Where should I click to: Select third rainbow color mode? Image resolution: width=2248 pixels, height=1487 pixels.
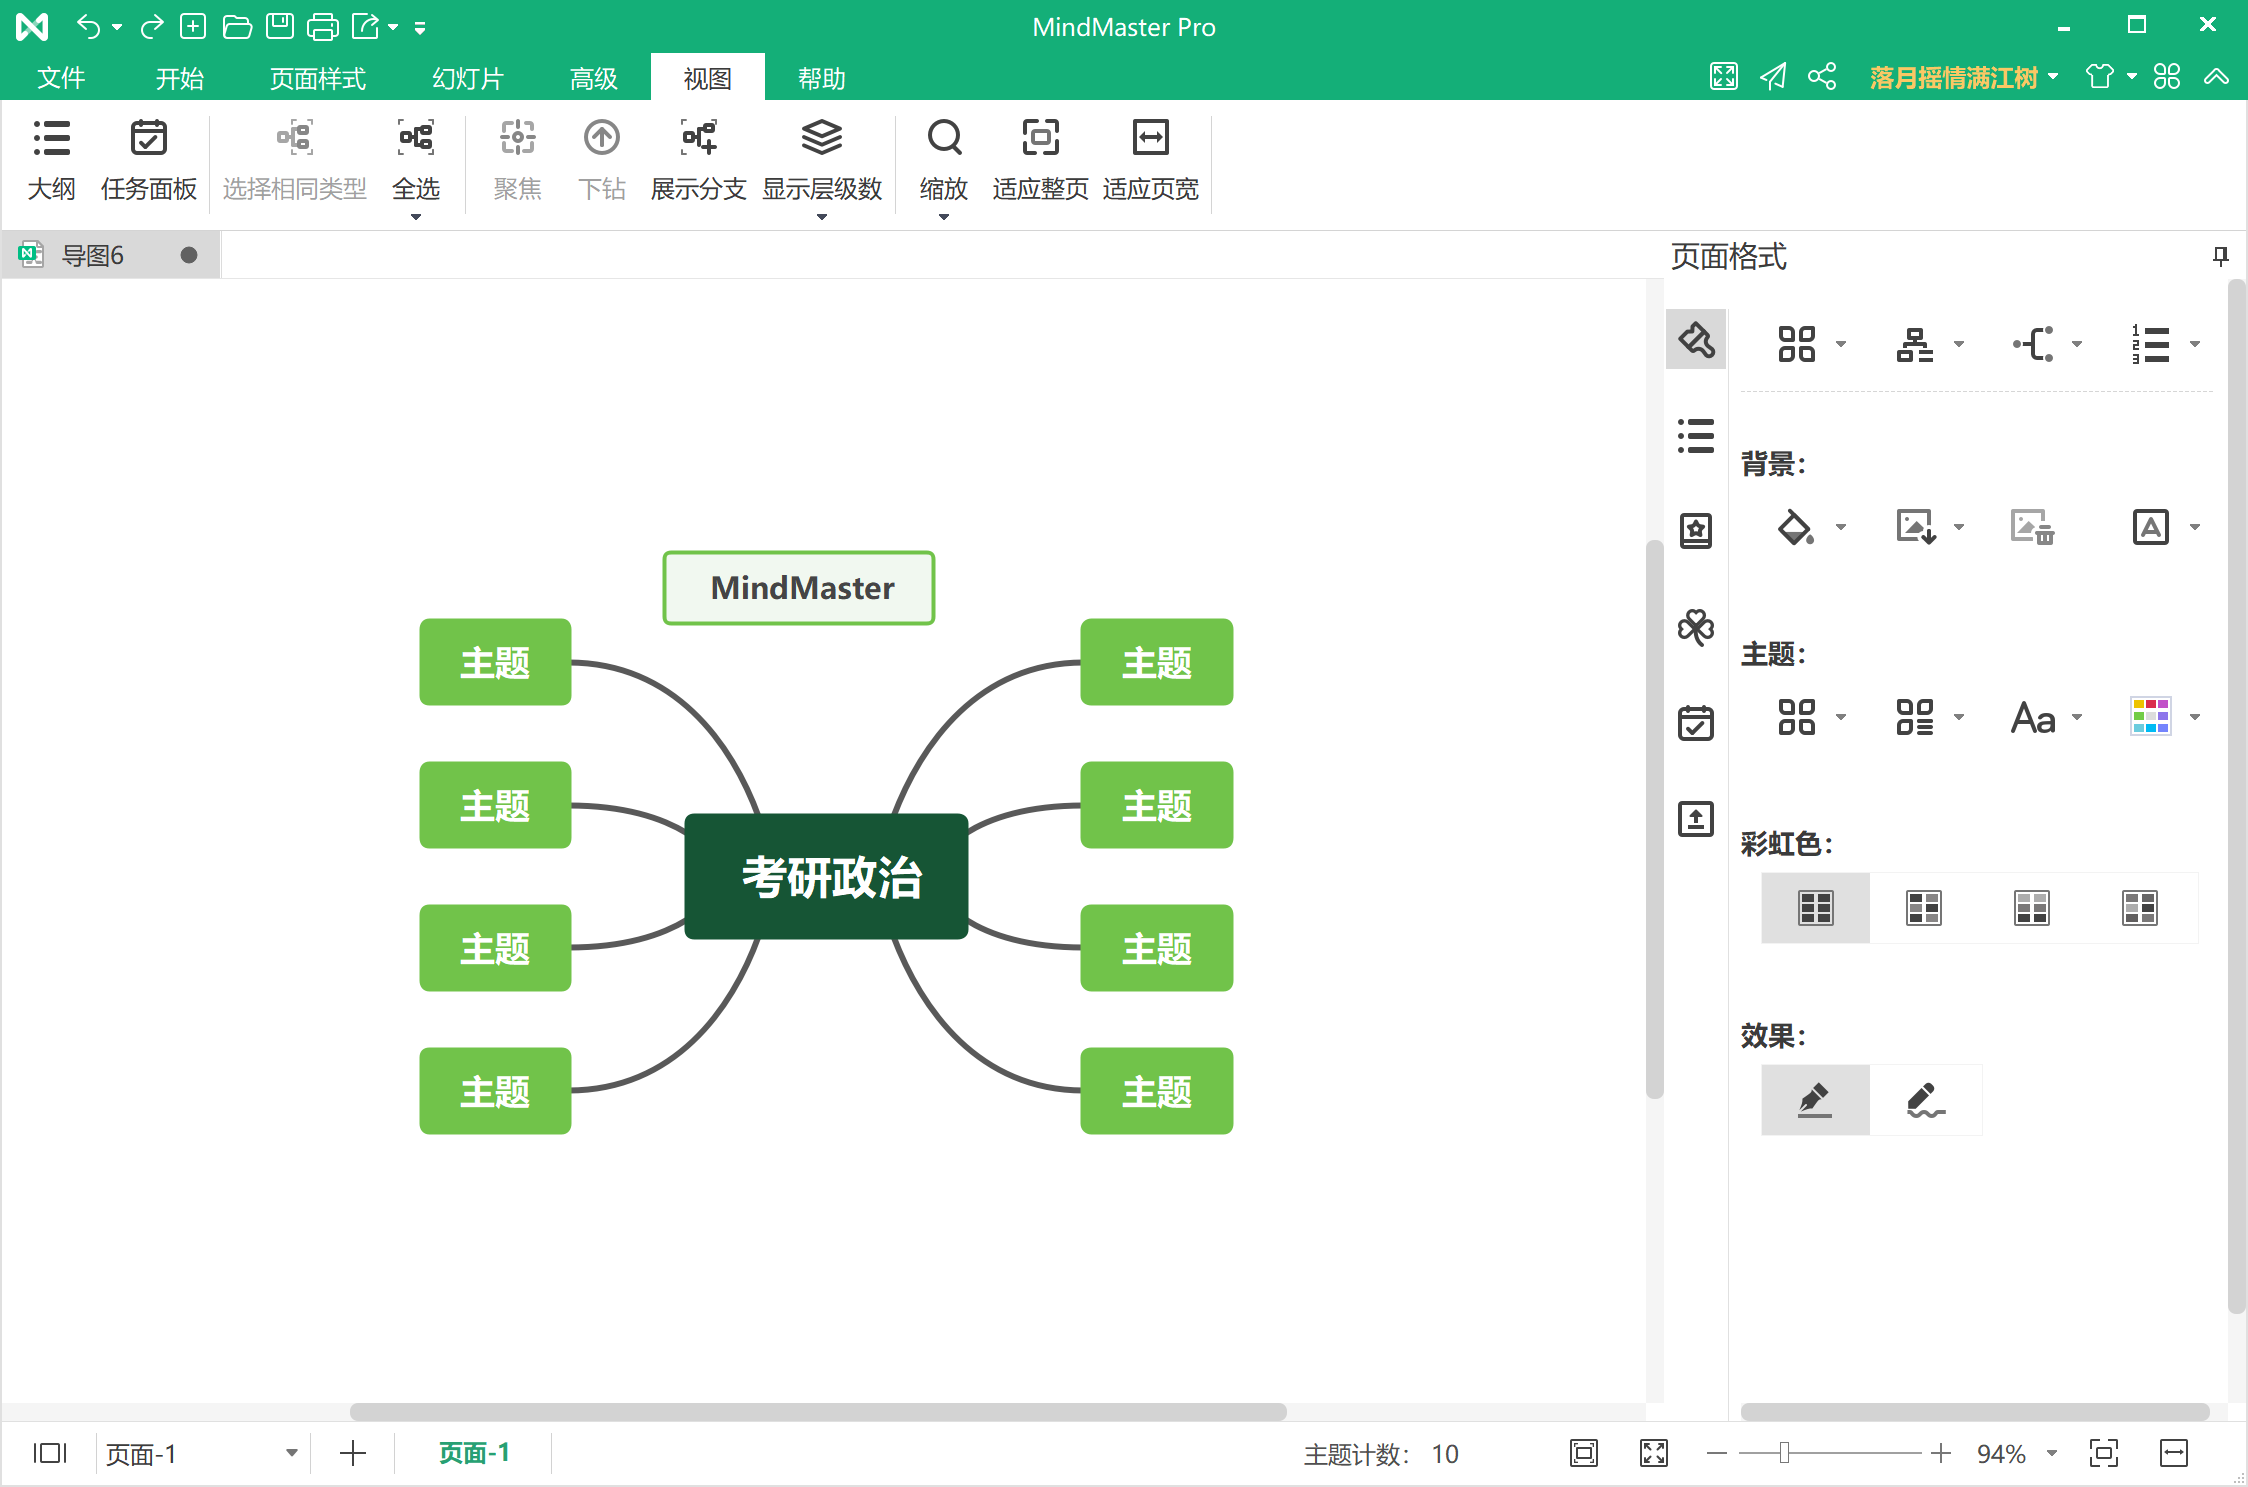tap(2031, 907)
